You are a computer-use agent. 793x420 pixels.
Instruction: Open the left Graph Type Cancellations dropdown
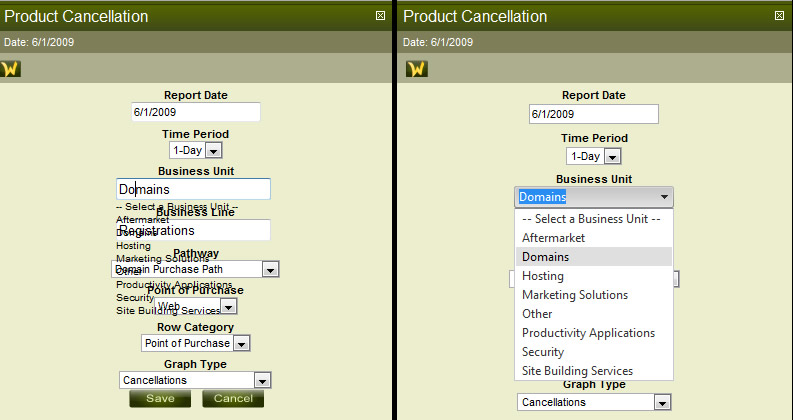pos(262,380)
